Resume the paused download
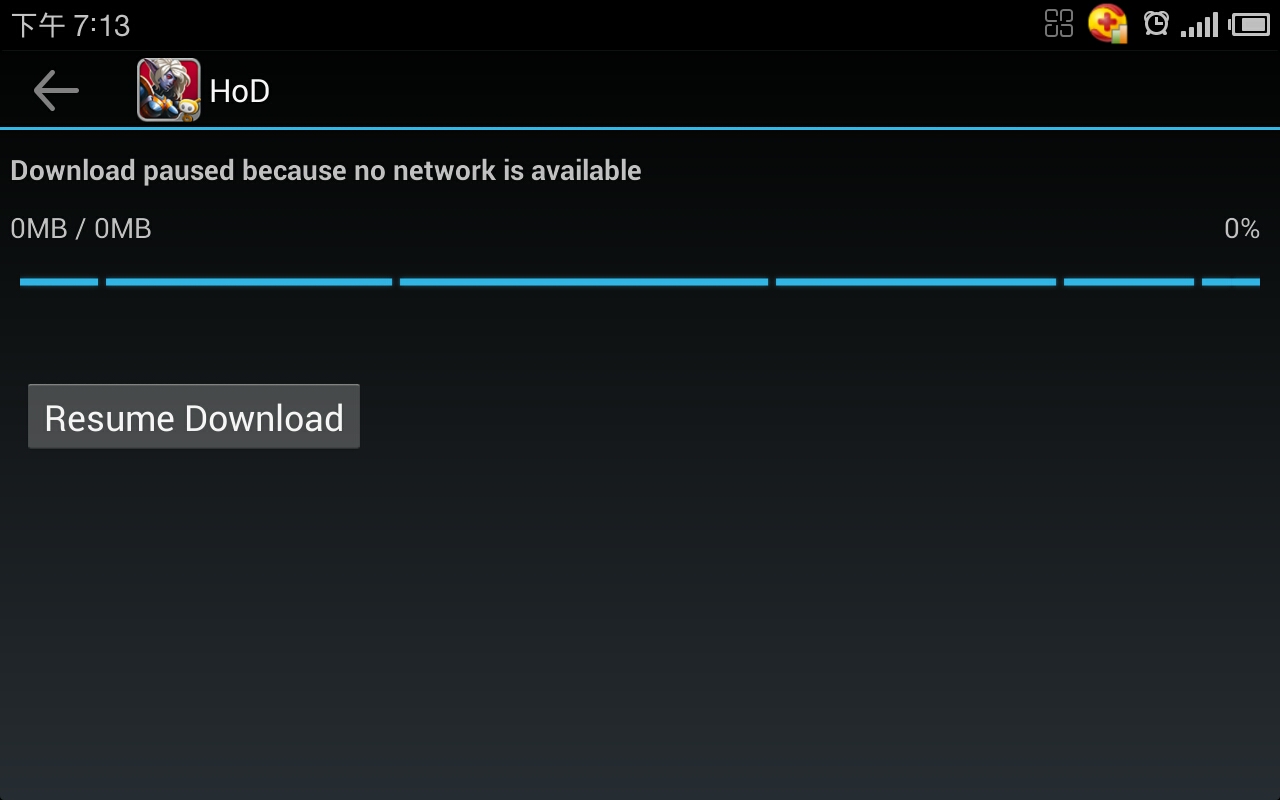Screen dimensions: 1280x800 coord(194,417)
